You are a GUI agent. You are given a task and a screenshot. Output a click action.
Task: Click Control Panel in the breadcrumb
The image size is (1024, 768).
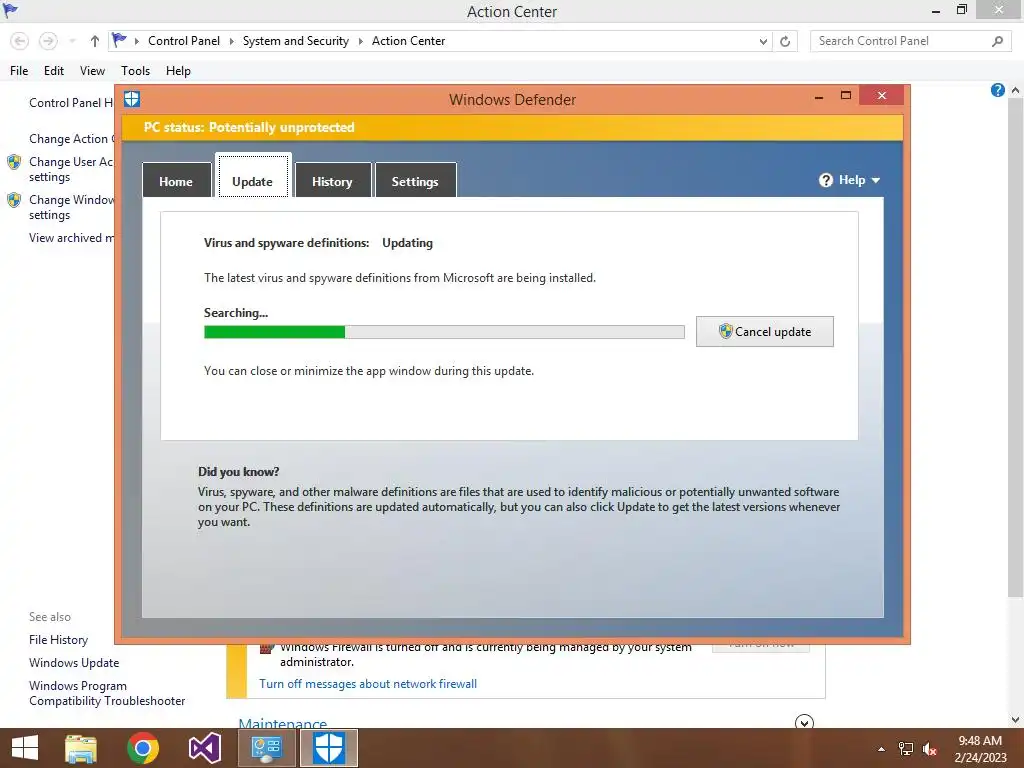[x=184, y=40]
